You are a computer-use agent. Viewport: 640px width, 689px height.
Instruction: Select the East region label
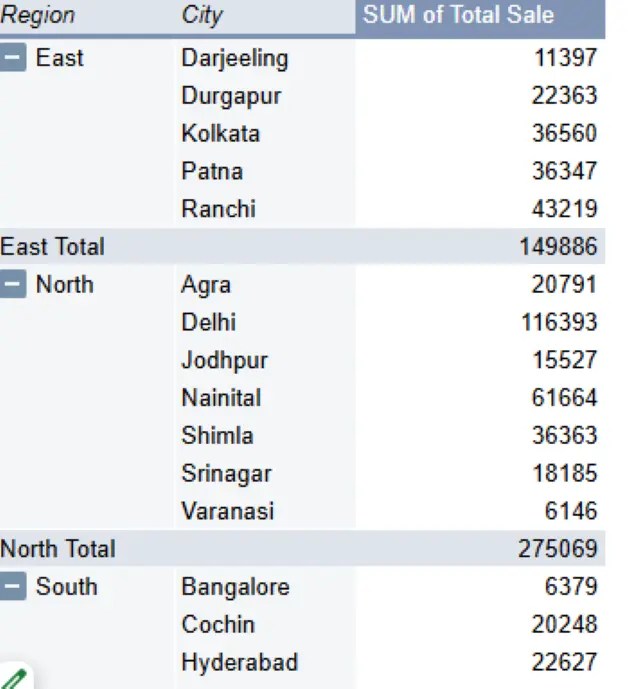click(60, 58)
